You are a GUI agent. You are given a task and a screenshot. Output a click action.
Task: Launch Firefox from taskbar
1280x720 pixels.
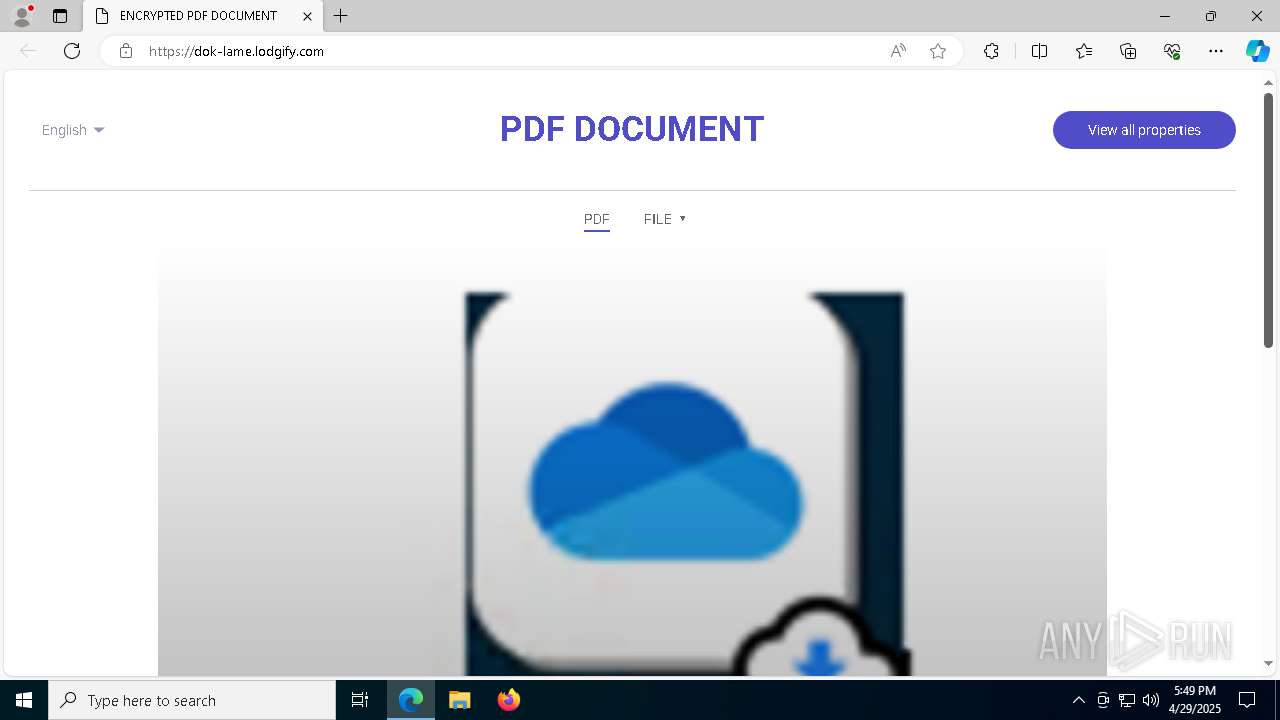coord(508,700)
